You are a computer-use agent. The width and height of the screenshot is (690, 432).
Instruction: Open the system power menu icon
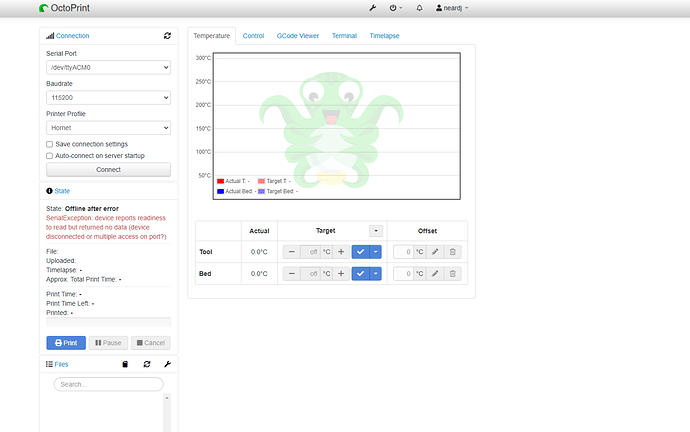(395, 8)
